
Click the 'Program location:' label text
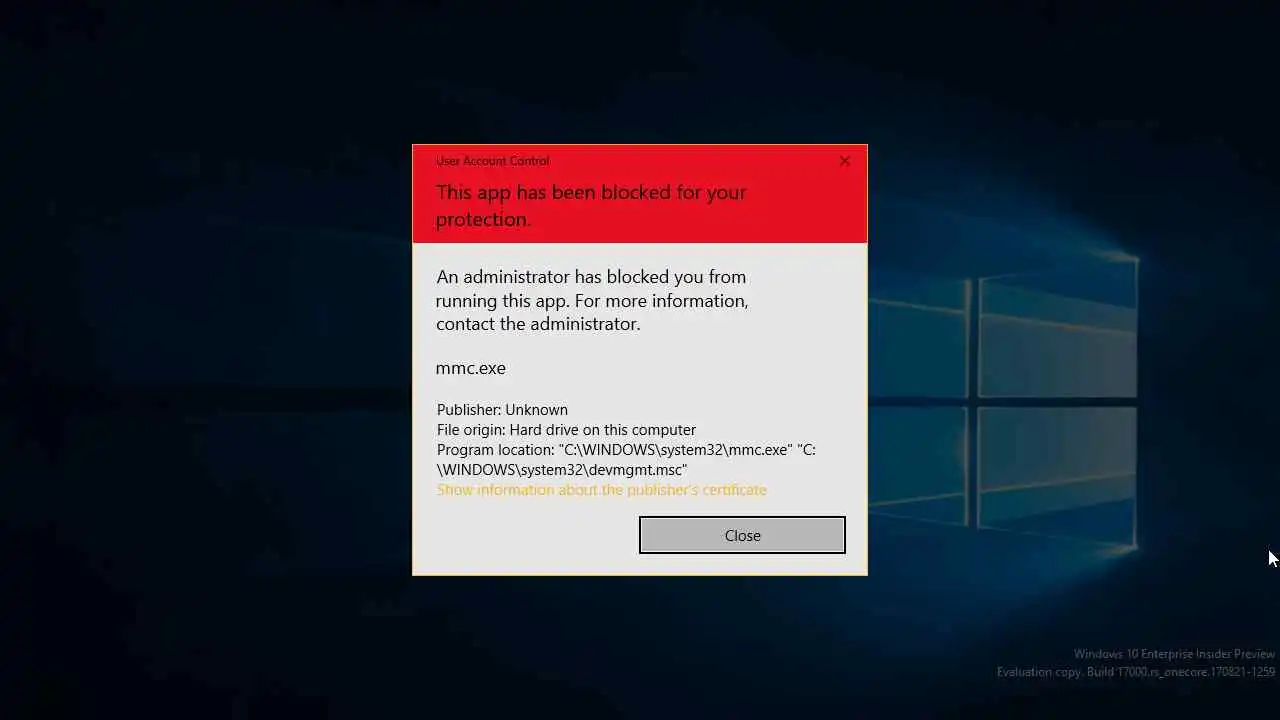point(496,450)
